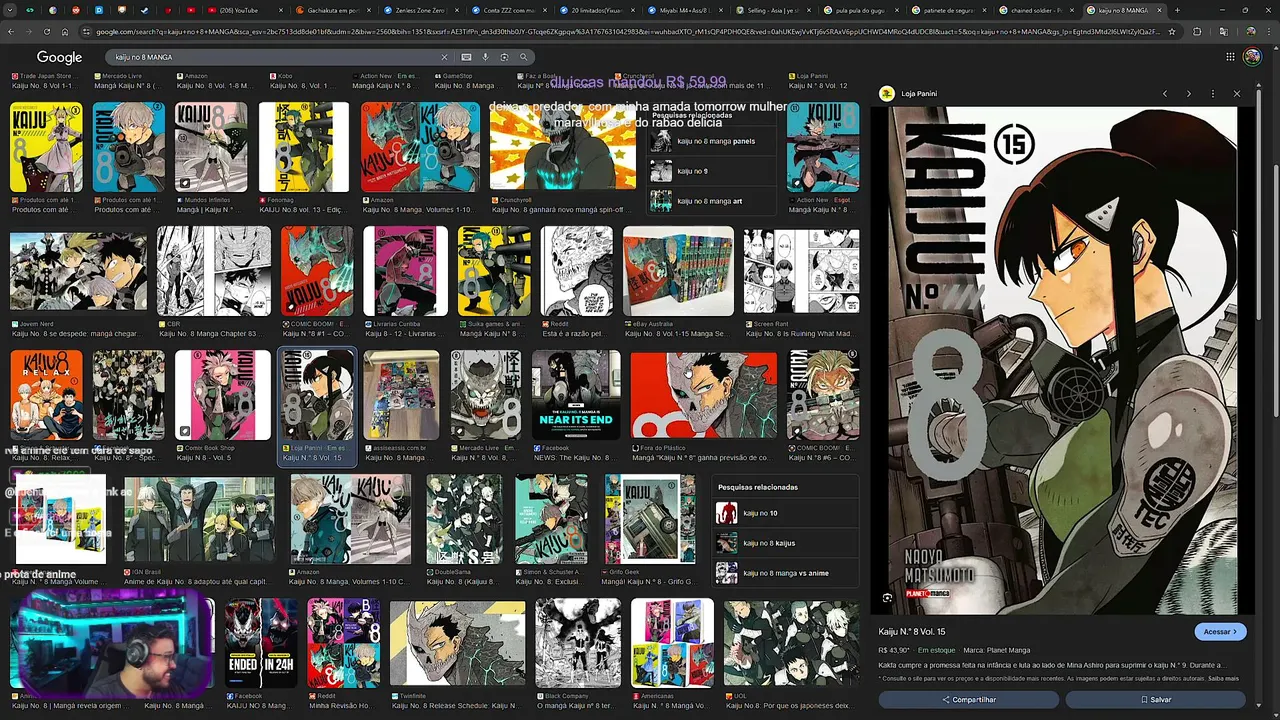
Task: Submit search with the magnifier icon
Action: point(523,57)
